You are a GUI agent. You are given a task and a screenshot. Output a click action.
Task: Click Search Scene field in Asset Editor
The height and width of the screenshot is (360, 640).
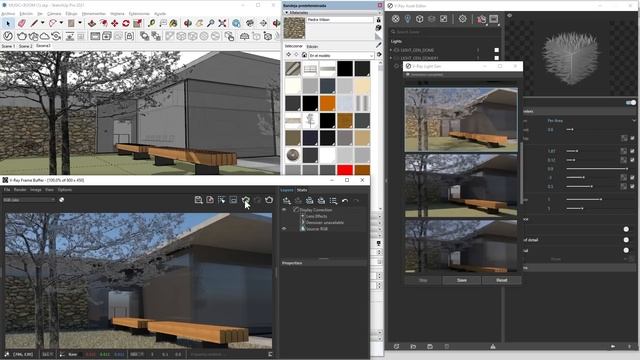[444, 31]
